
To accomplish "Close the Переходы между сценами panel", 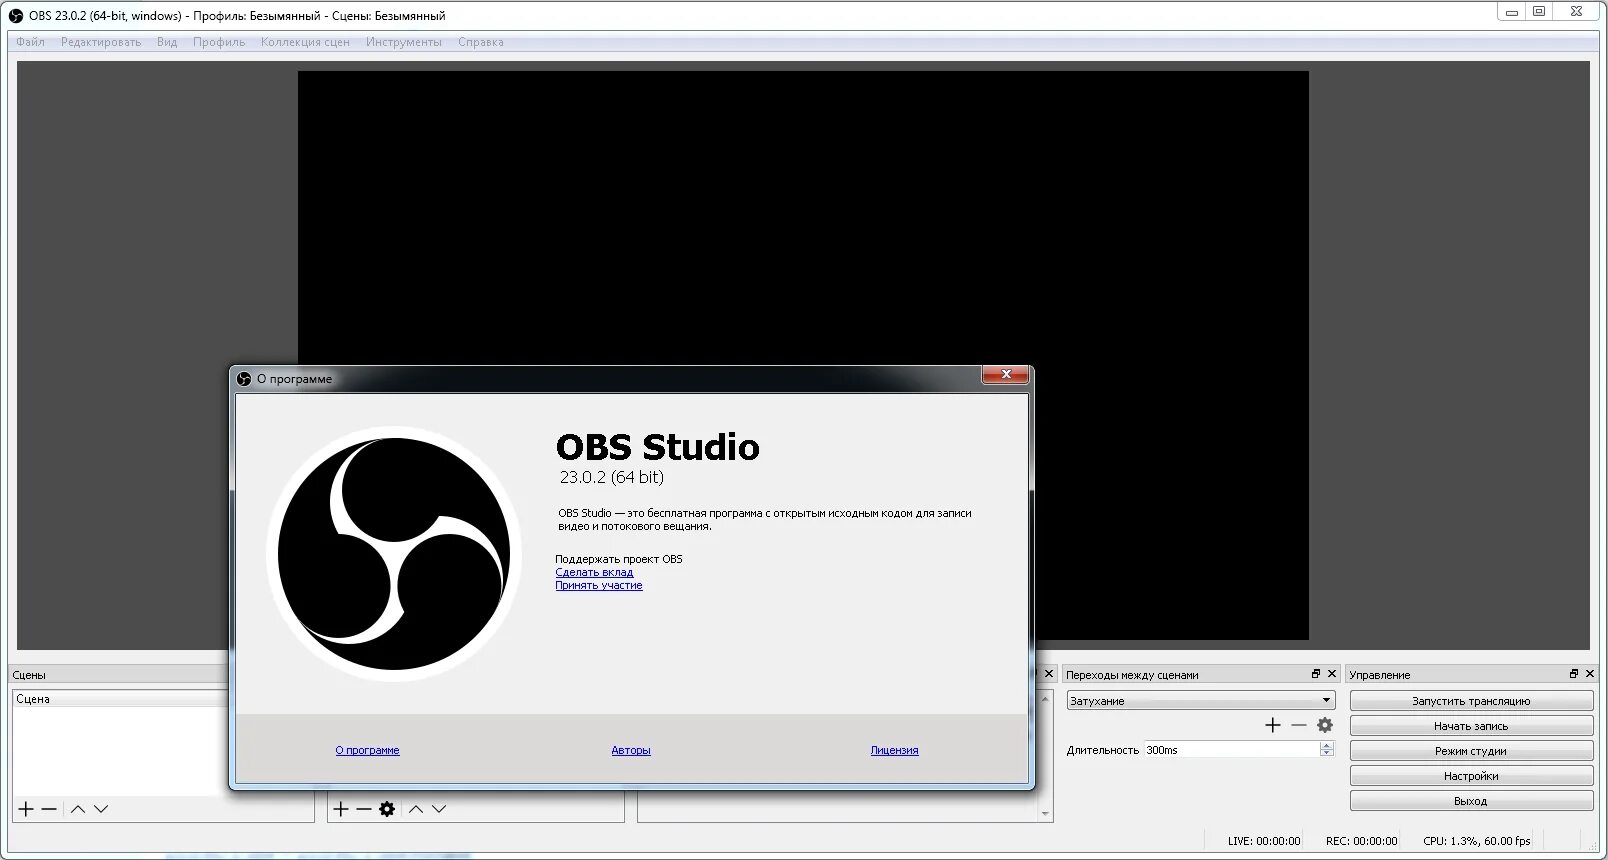I will (1332, 674).
